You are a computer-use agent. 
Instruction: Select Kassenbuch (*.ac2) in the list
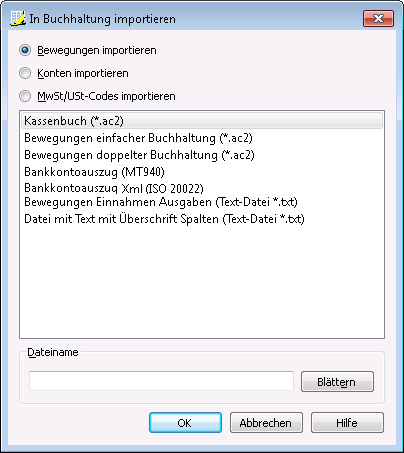pos(202,121)
